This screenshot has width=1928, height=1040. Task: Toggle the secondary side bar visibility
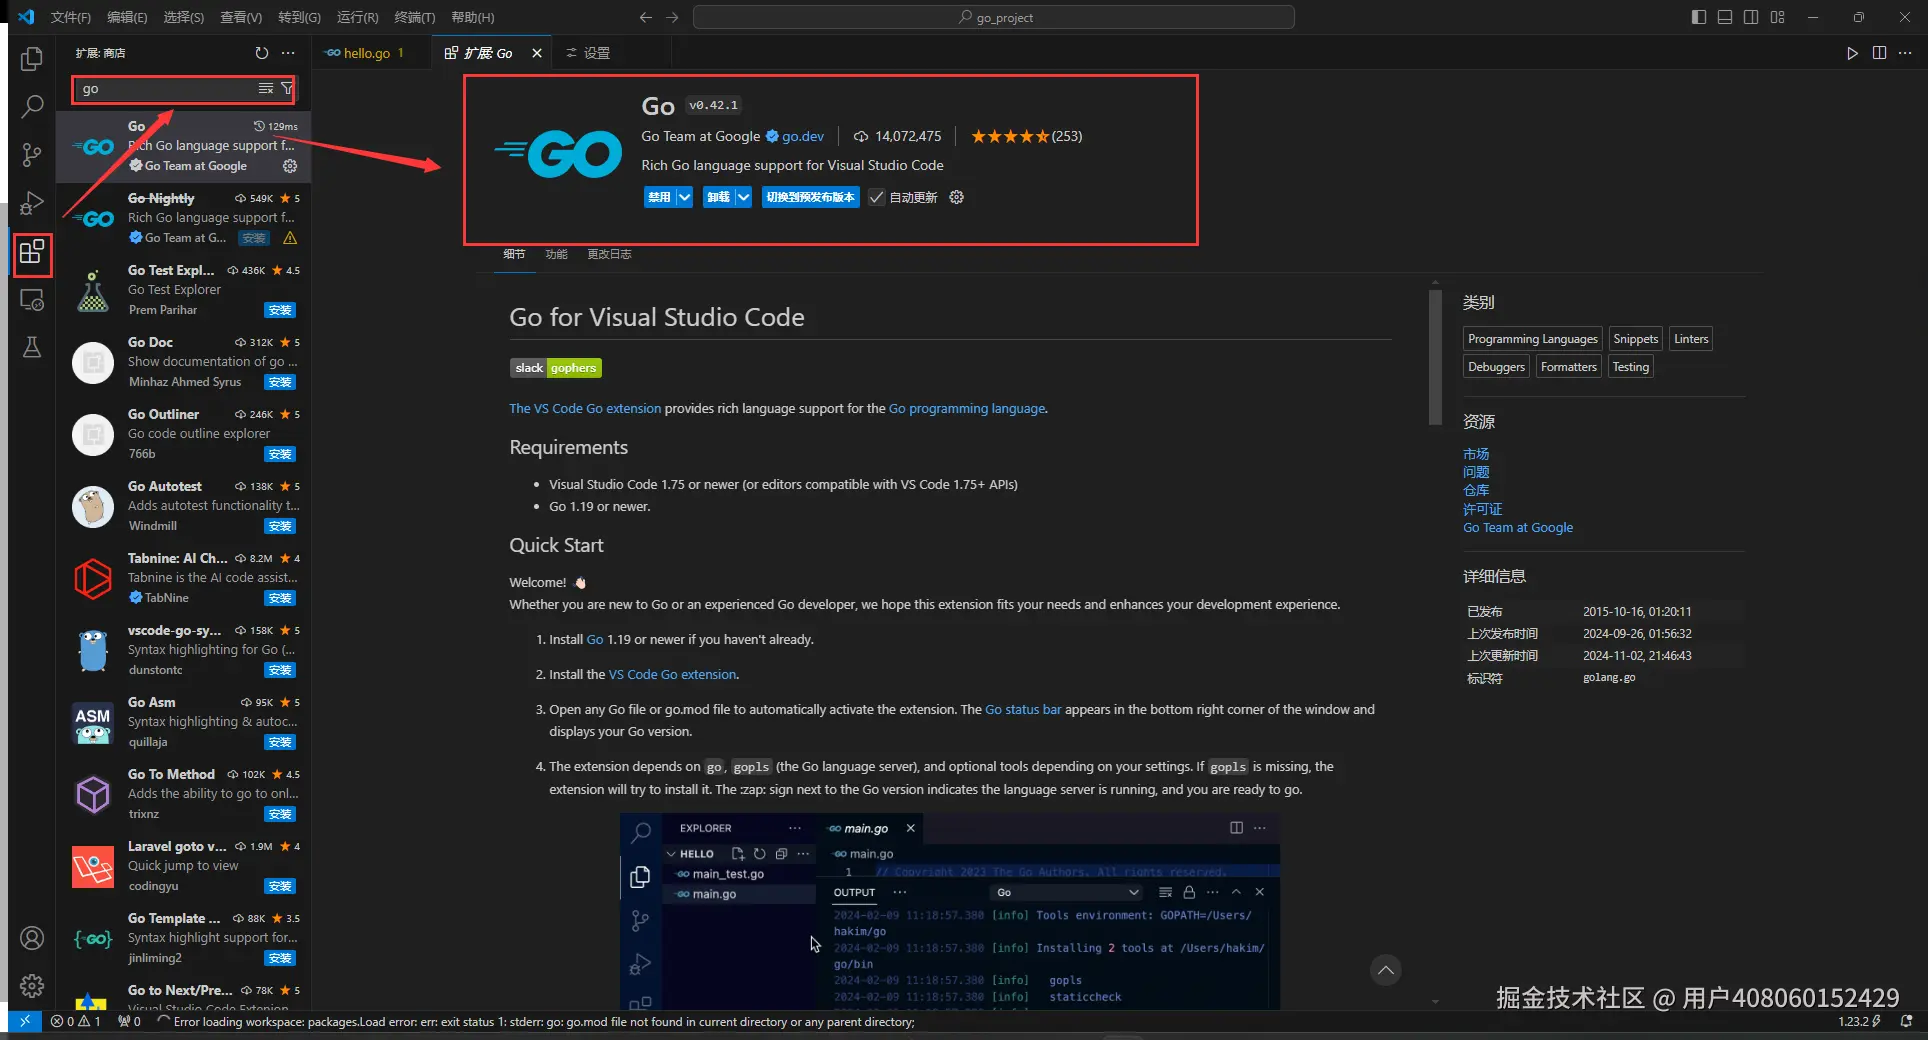tap(1751, 17)
